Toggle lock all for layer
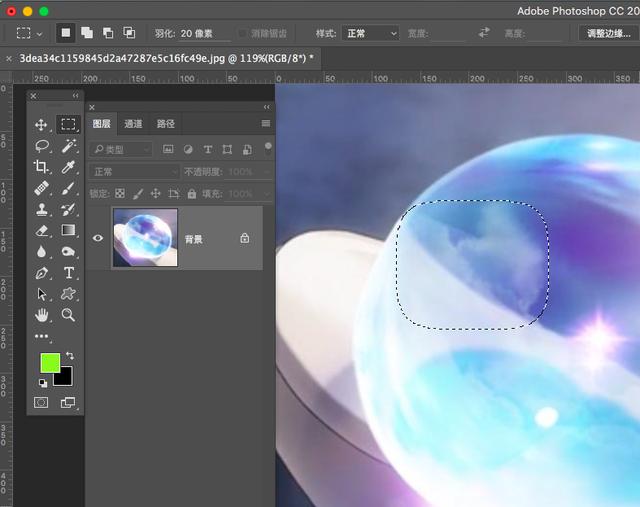Viewport: 640px width, 507px height. pos(191,193)
